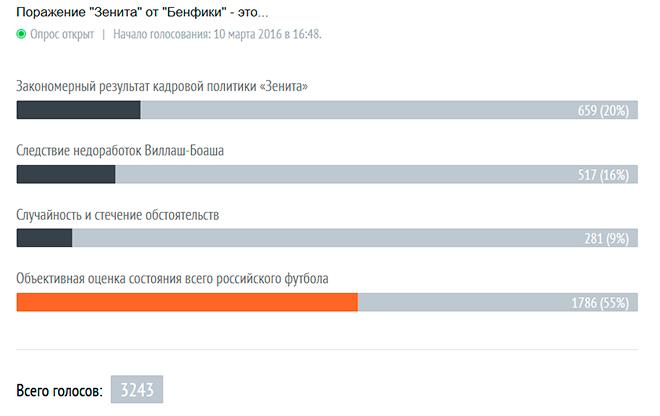
Task: Click the 'Опрос открыт' status text
Action: 62,34
